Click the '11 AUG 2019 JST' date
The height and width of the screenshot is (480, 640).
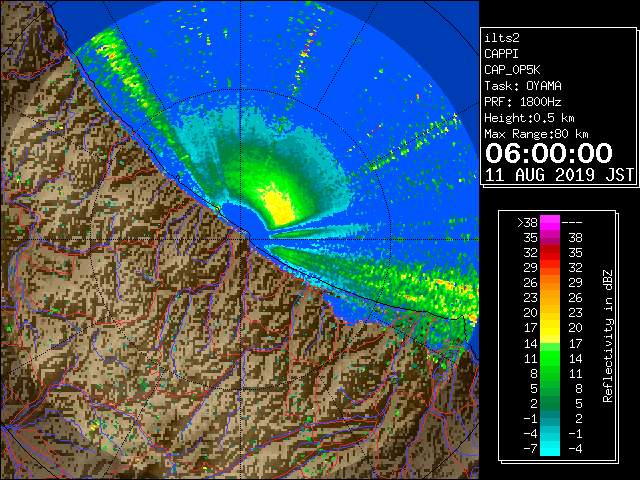559,175
